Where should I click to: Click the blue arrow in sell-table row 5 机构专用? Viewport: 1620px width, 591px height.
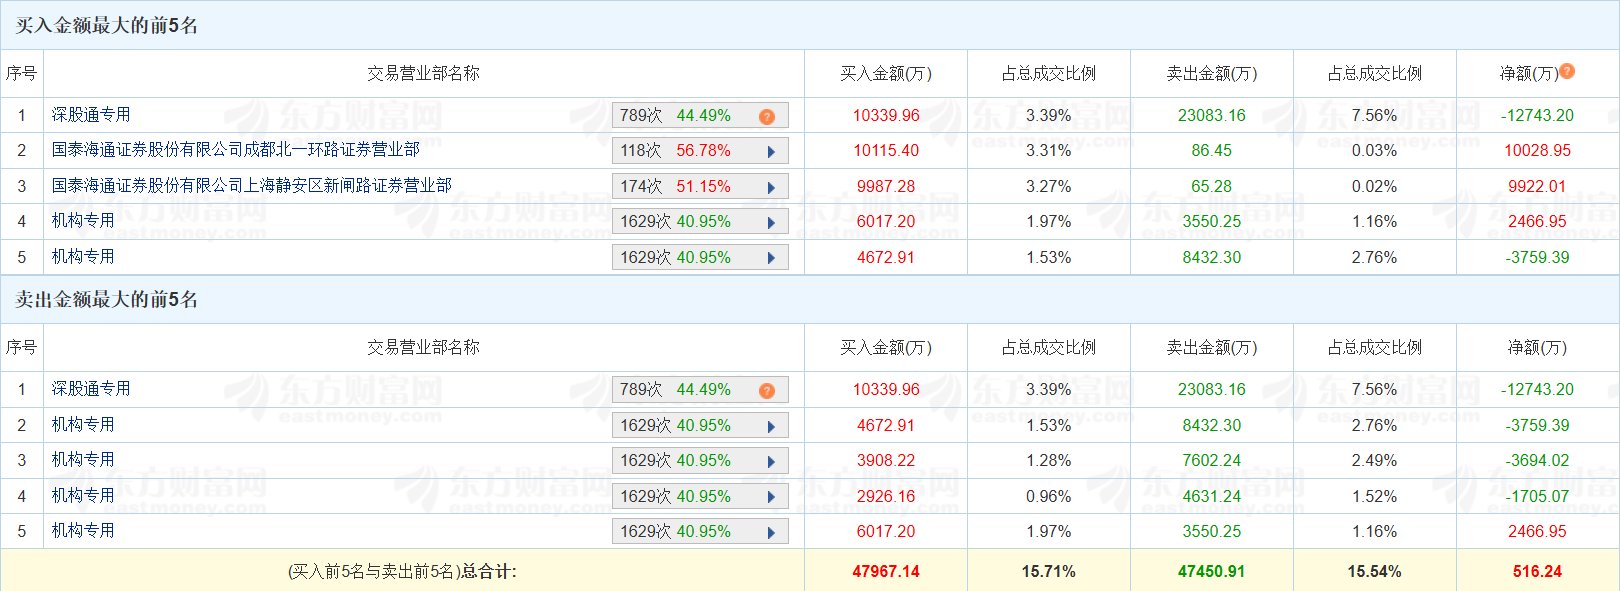point(771,533)
